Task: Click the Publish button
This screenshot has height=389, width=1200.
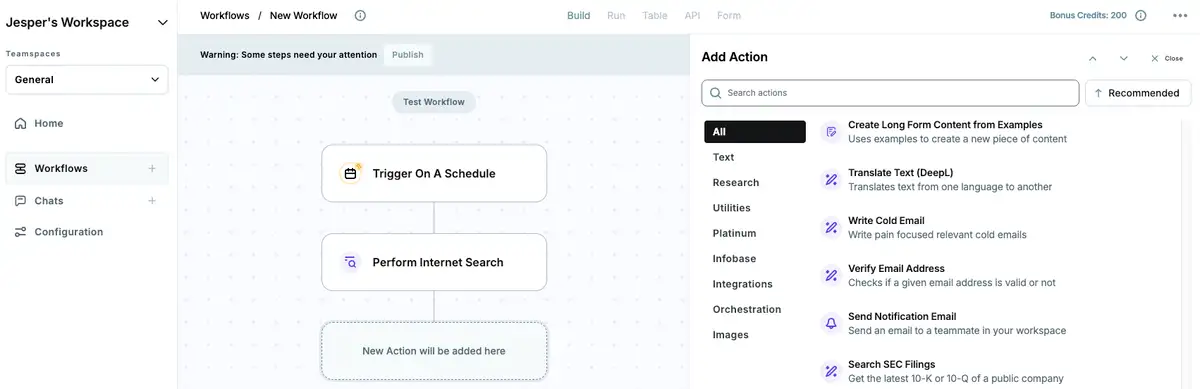Action: coord(408,55)
